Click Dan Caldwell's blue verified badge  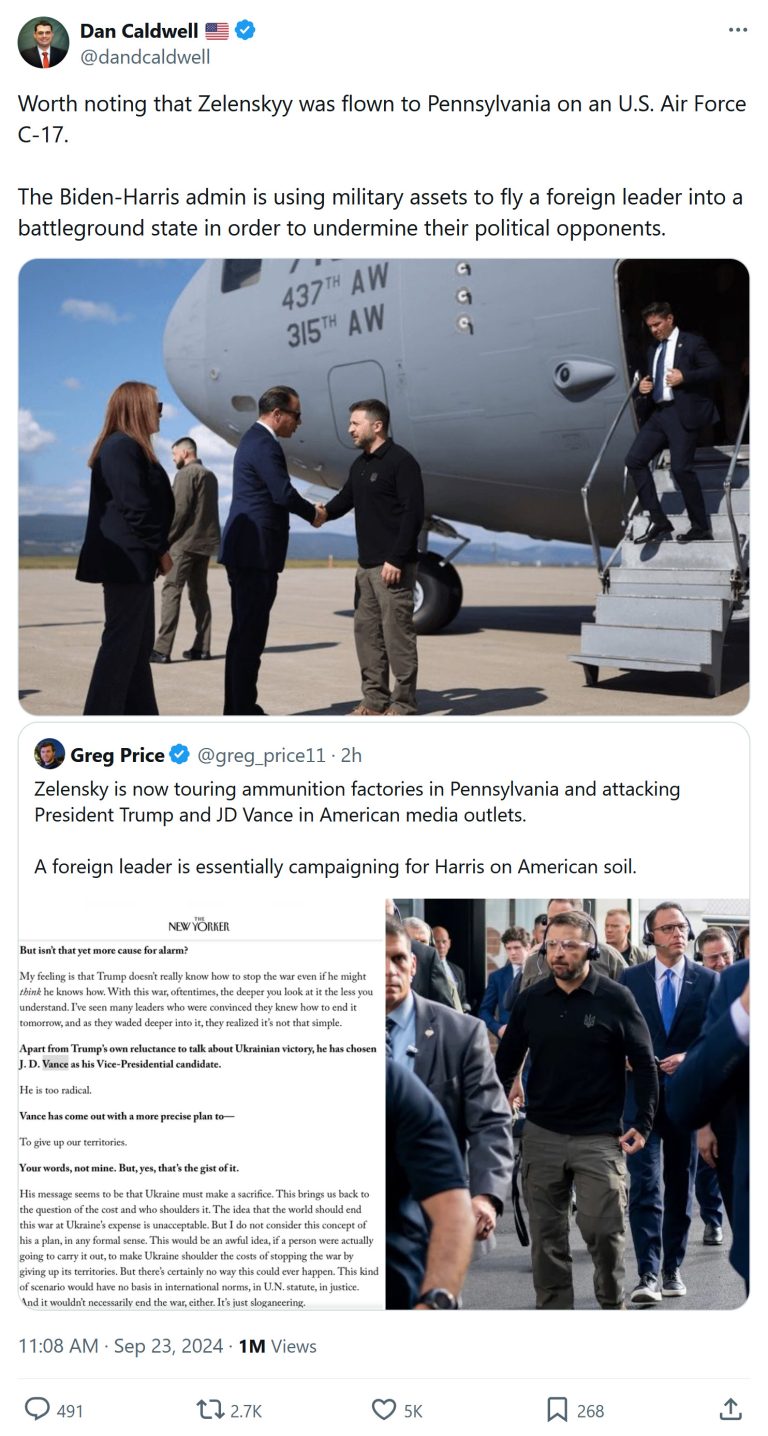click(244, 31)
